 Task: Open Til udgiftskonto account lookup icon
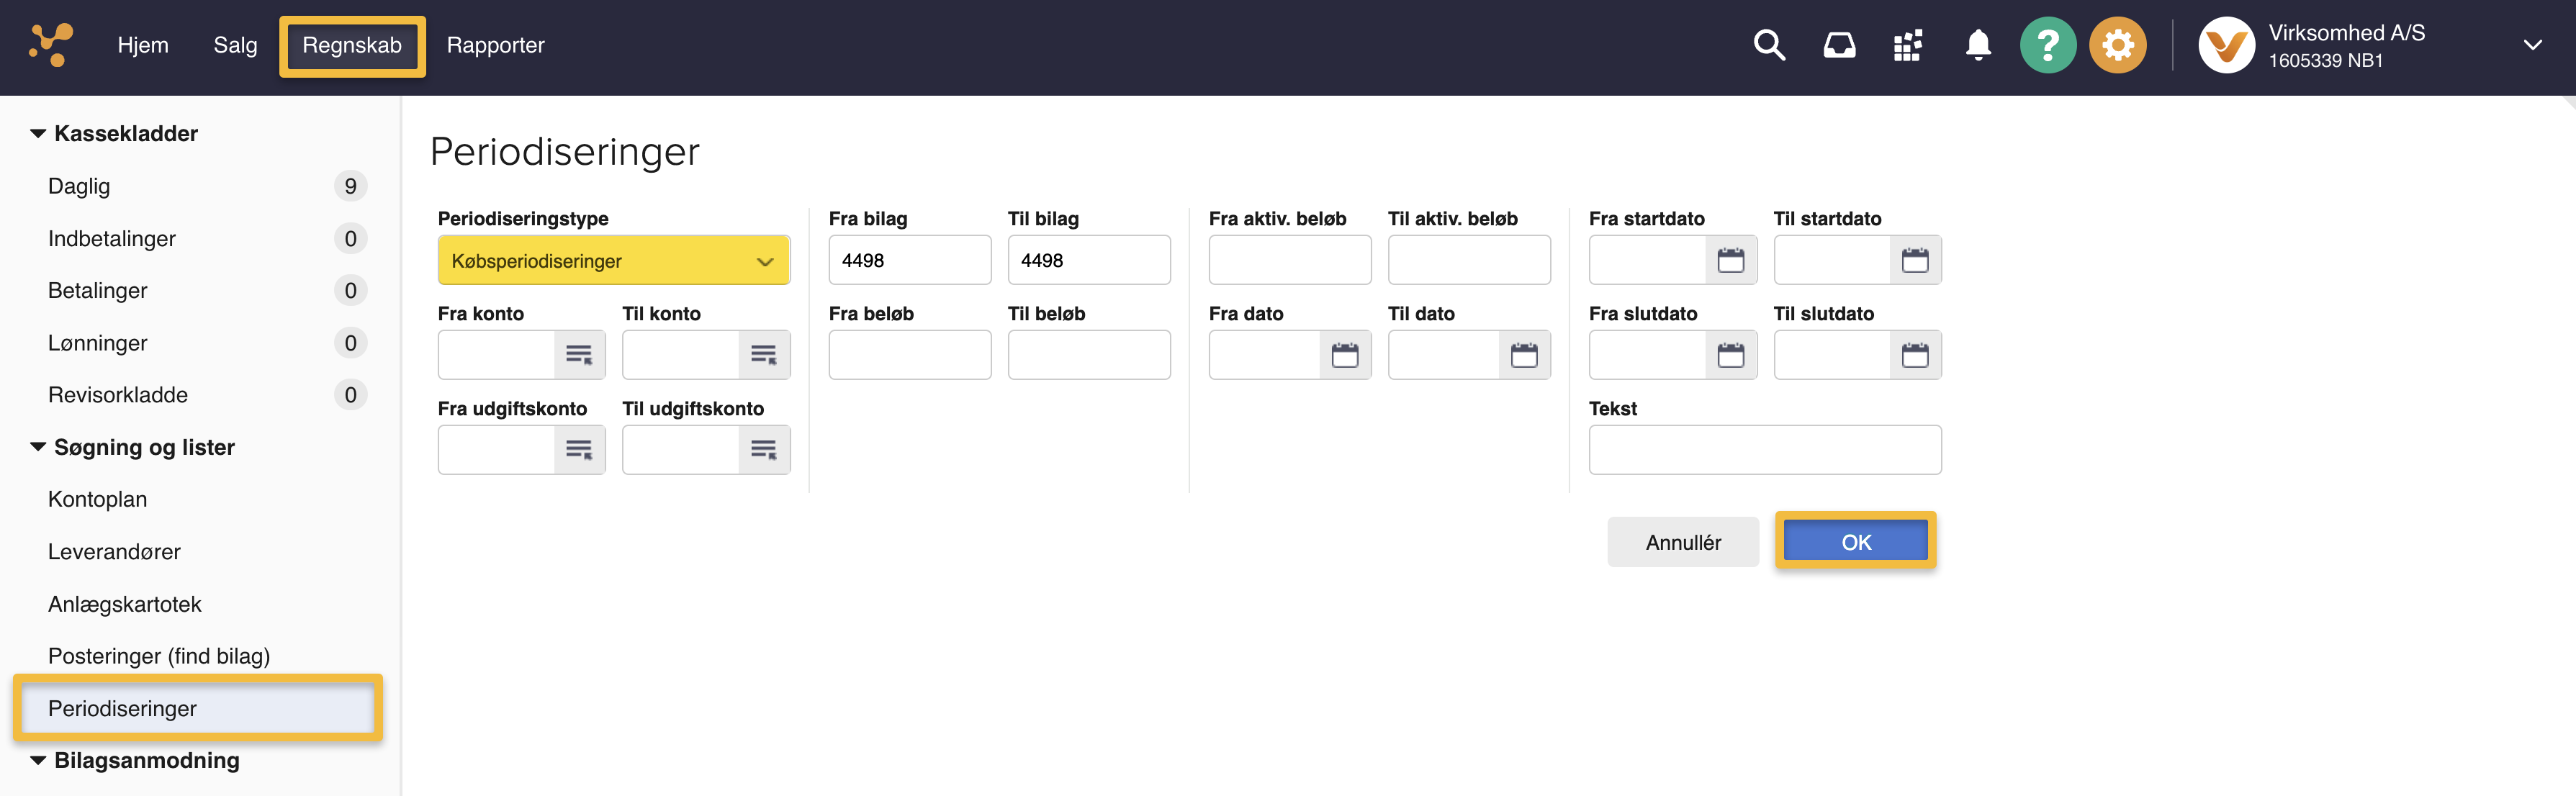tap(764, 450)
